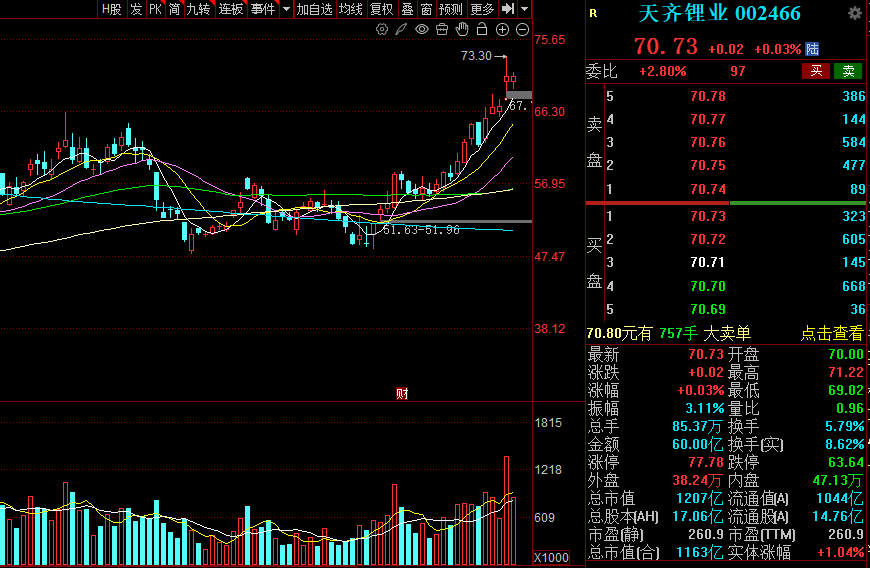Toggle 均线 moving average lines

[x=350, y=9]
